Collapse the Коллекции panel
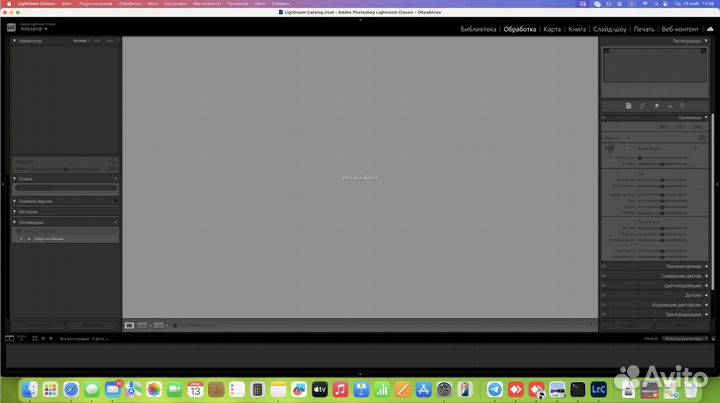Screen dimensions: 720x403 14,222
